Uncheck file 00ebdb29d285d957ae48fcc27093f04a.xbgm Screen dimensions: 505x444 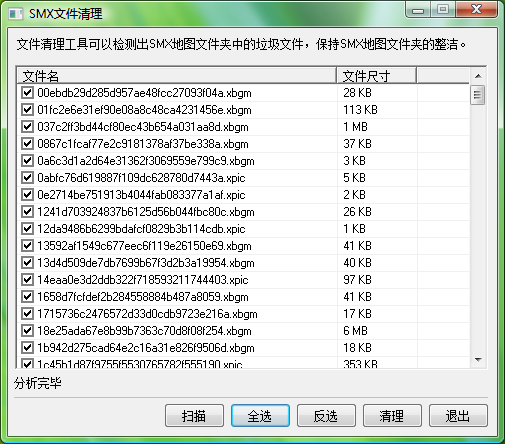pyautogui.click(x=27, y=93)
